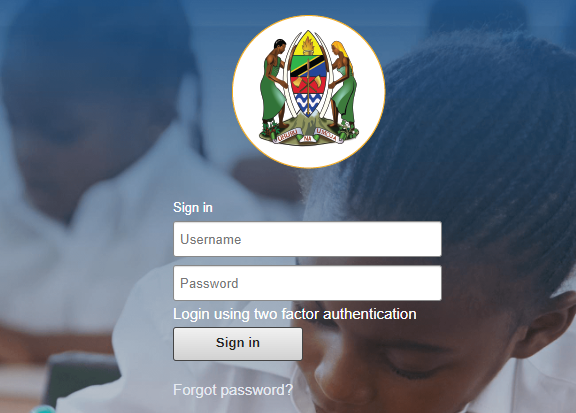Click the Tanzanian flag stripe on the shield
Screen dimensions: 576x413
point(309,66)
